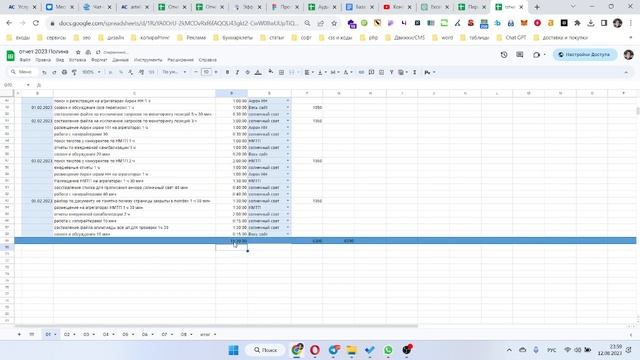Toggle the Create a filter funnel
Viewport: 640px width, 360px height.
tap(391, 72)
